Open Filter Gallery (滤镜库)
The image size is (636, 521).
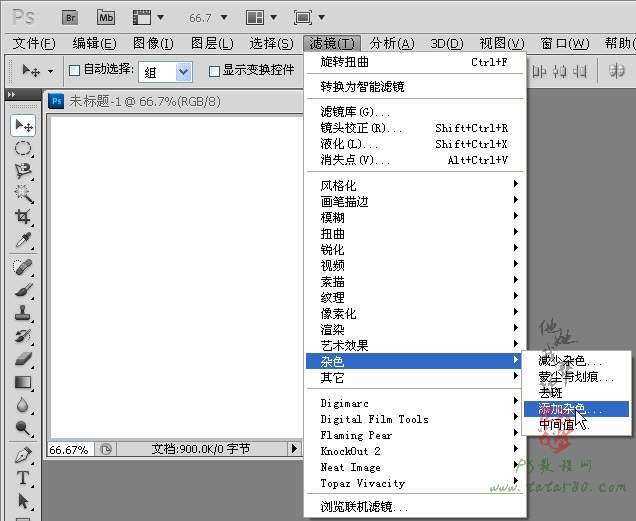(x=415, y=112)
